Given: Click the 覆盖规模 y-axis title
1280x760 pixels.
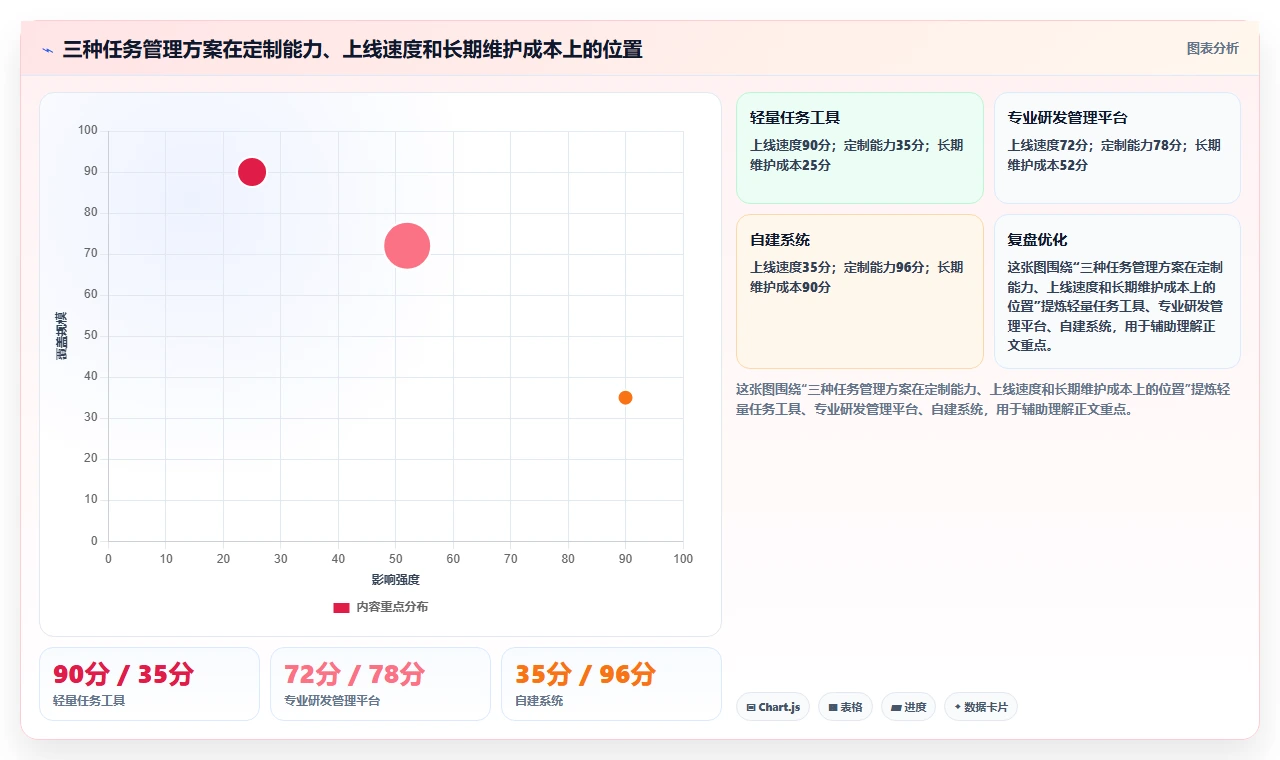Looking at the screenshot, I should (62, 336).
